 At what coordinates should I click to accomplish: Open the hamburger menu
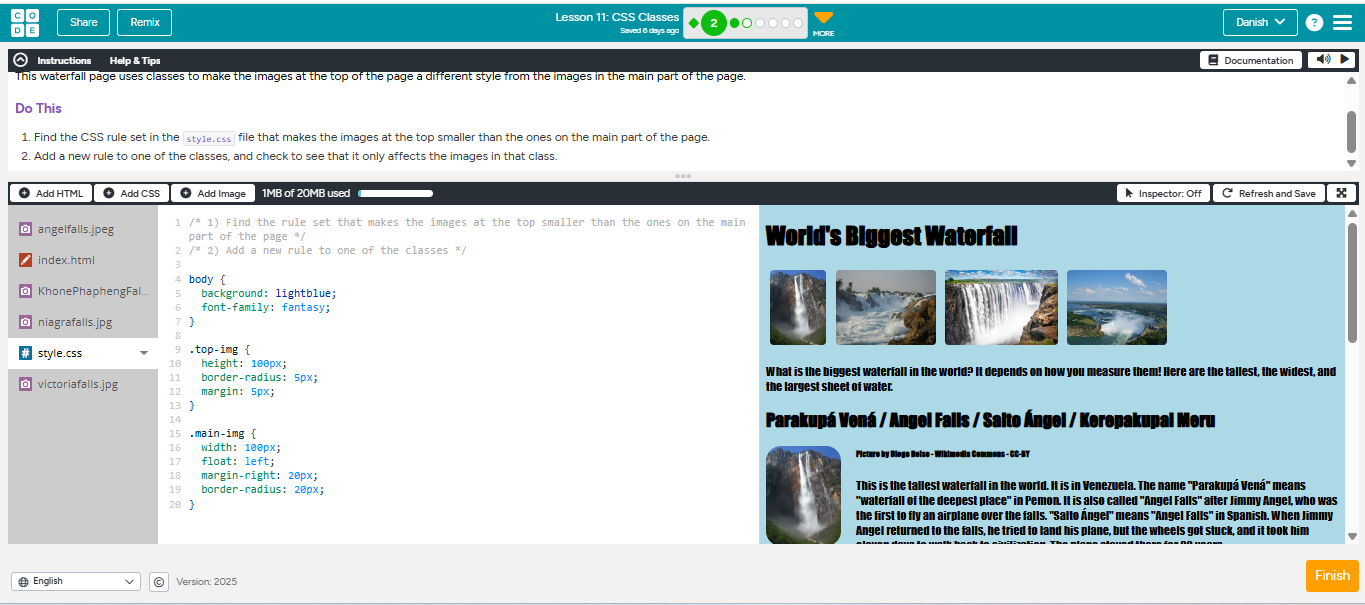[1342, 23]
